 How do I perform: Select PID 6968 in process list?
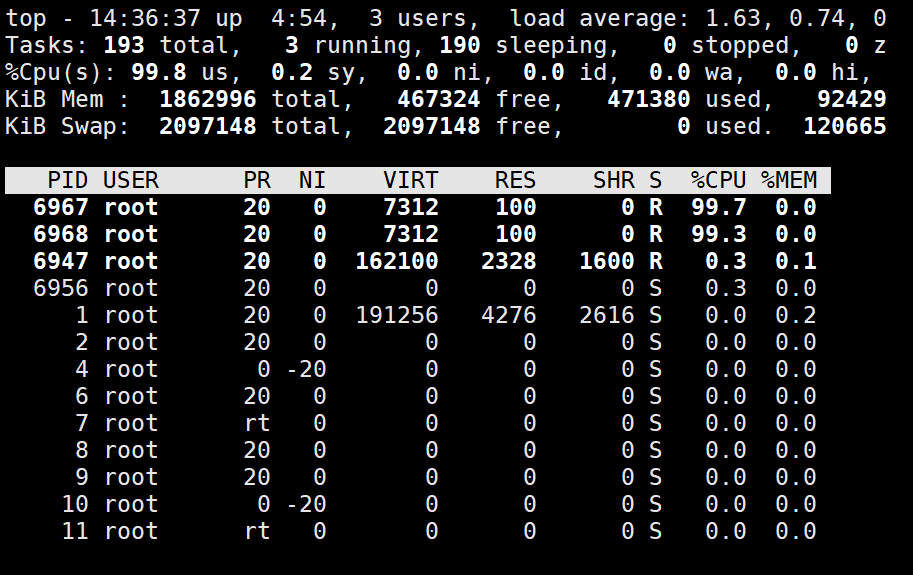tap(61, 234)
